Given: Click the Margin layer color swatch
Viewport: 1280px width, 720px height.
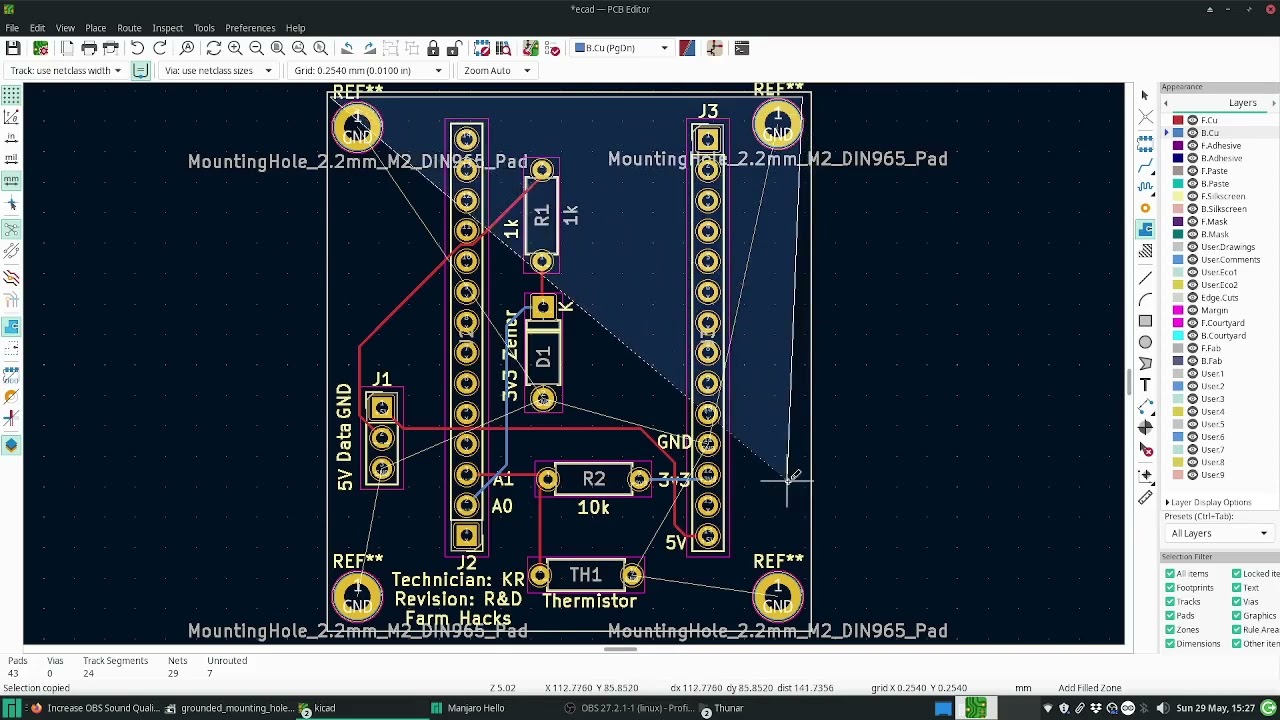Looking at the screenshot, I should pyautogui.click(x=1178, y=311).
